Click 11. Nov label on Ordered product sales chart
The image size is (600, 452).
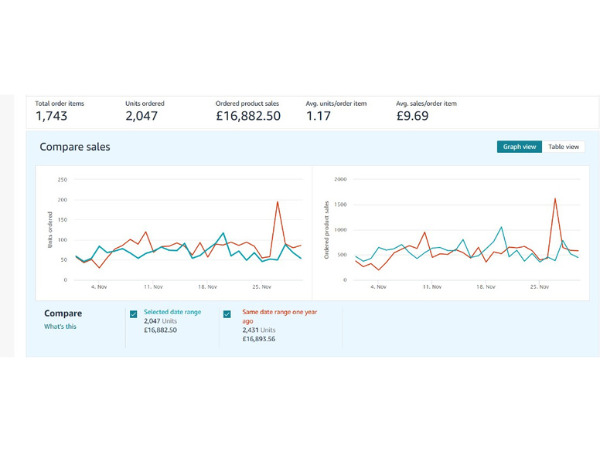pyautogui.click(x=433, y=286)
